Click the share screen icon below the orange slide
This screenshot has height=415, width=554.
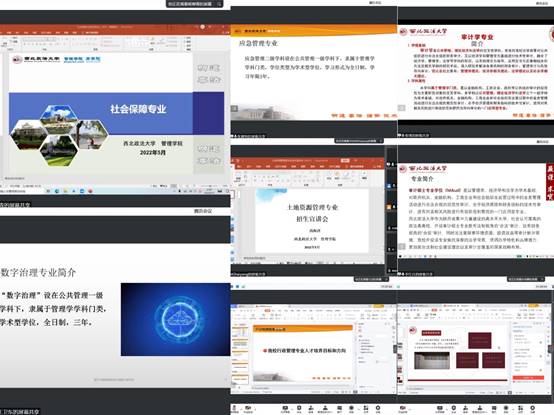click(x=285, y=409)
